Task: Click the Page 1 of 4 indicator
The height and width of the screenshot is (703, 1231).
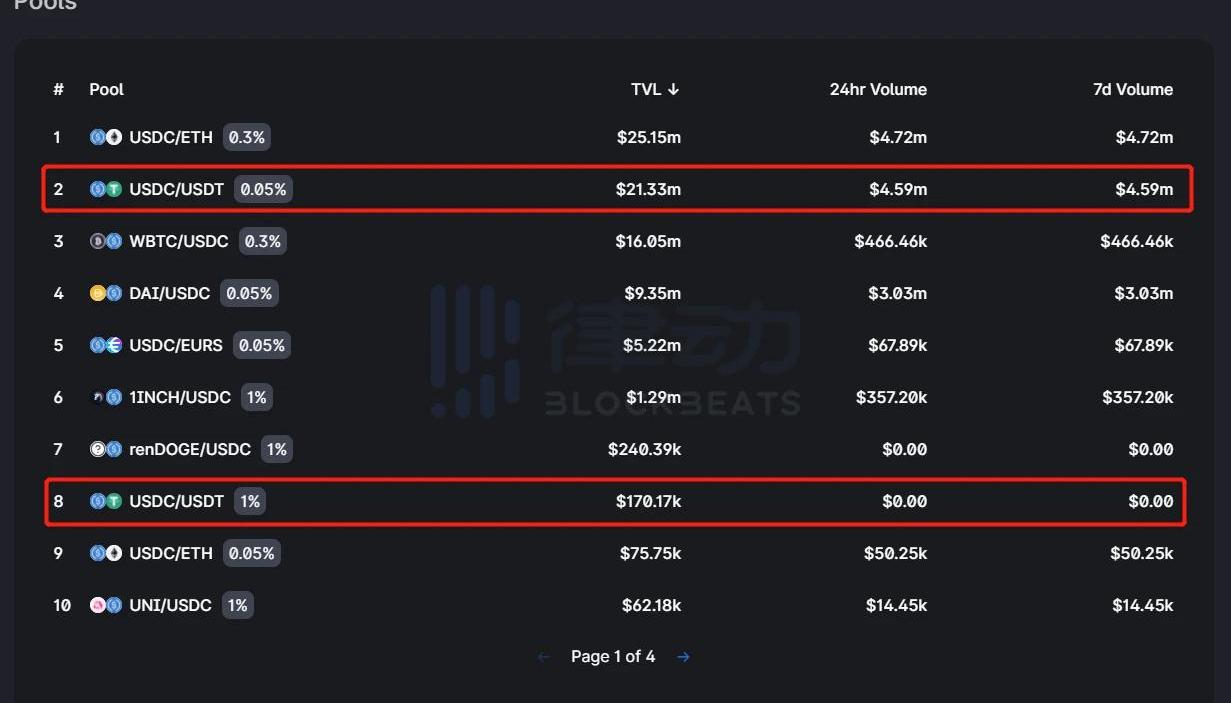Action: click(x=613, y=657)
